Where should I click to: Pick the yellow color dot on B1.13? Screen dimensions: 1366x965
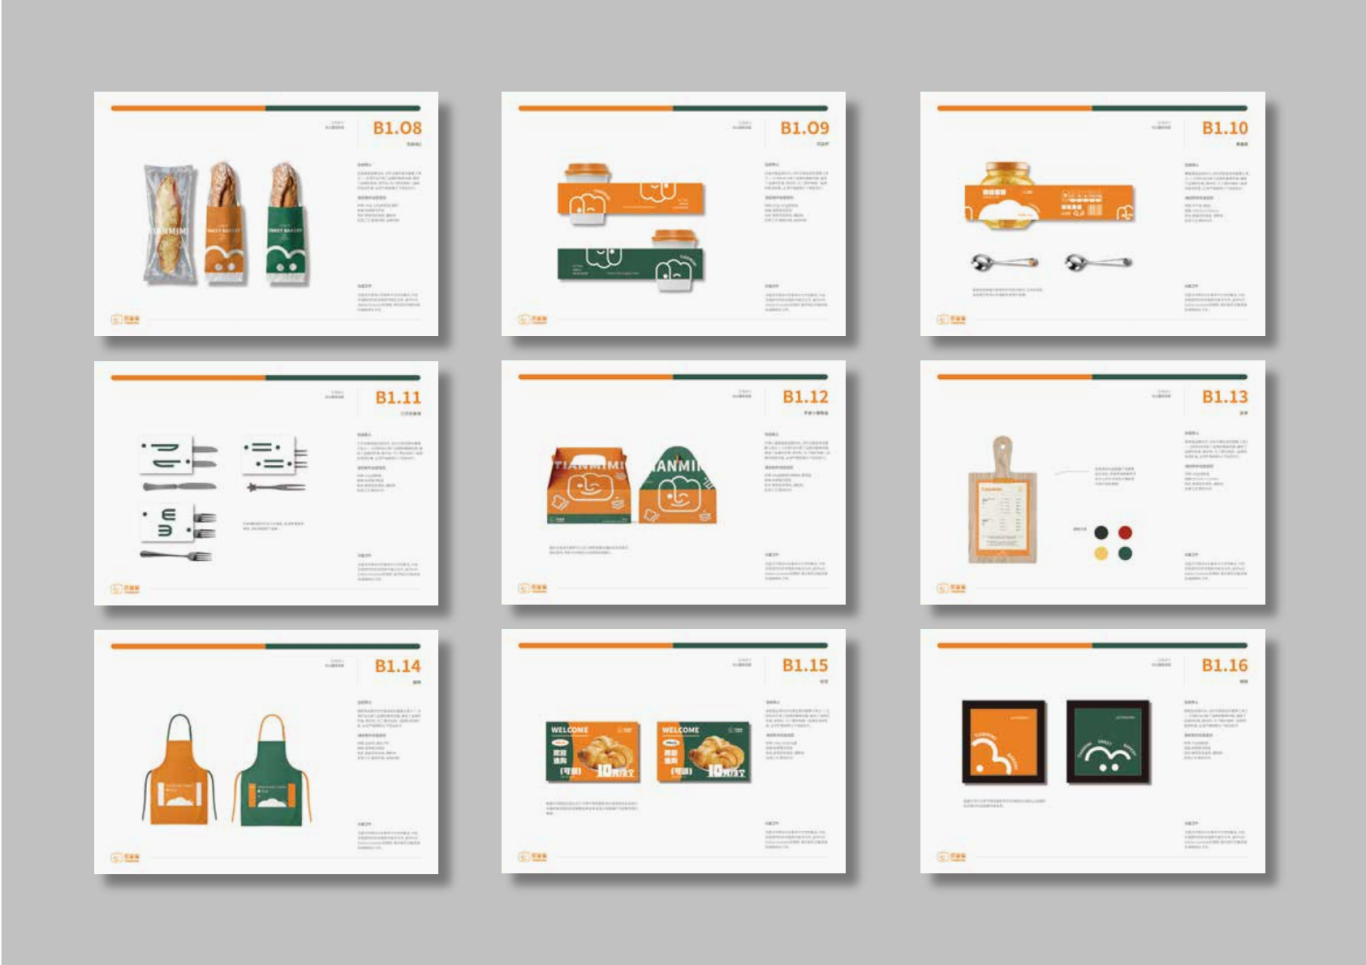click(1101, 553)
